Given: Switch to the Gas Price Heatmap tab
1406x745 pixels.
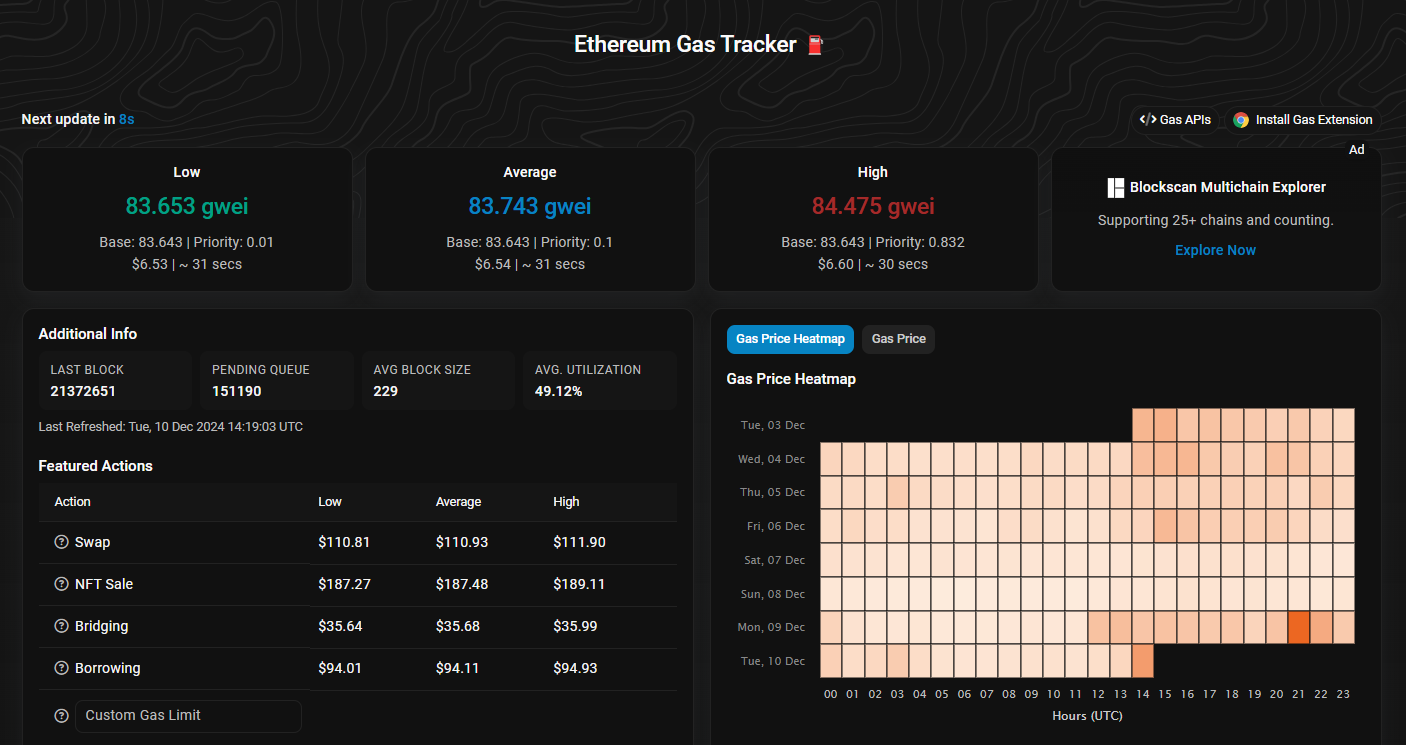Looking at the screenshot, I should 790,339.
